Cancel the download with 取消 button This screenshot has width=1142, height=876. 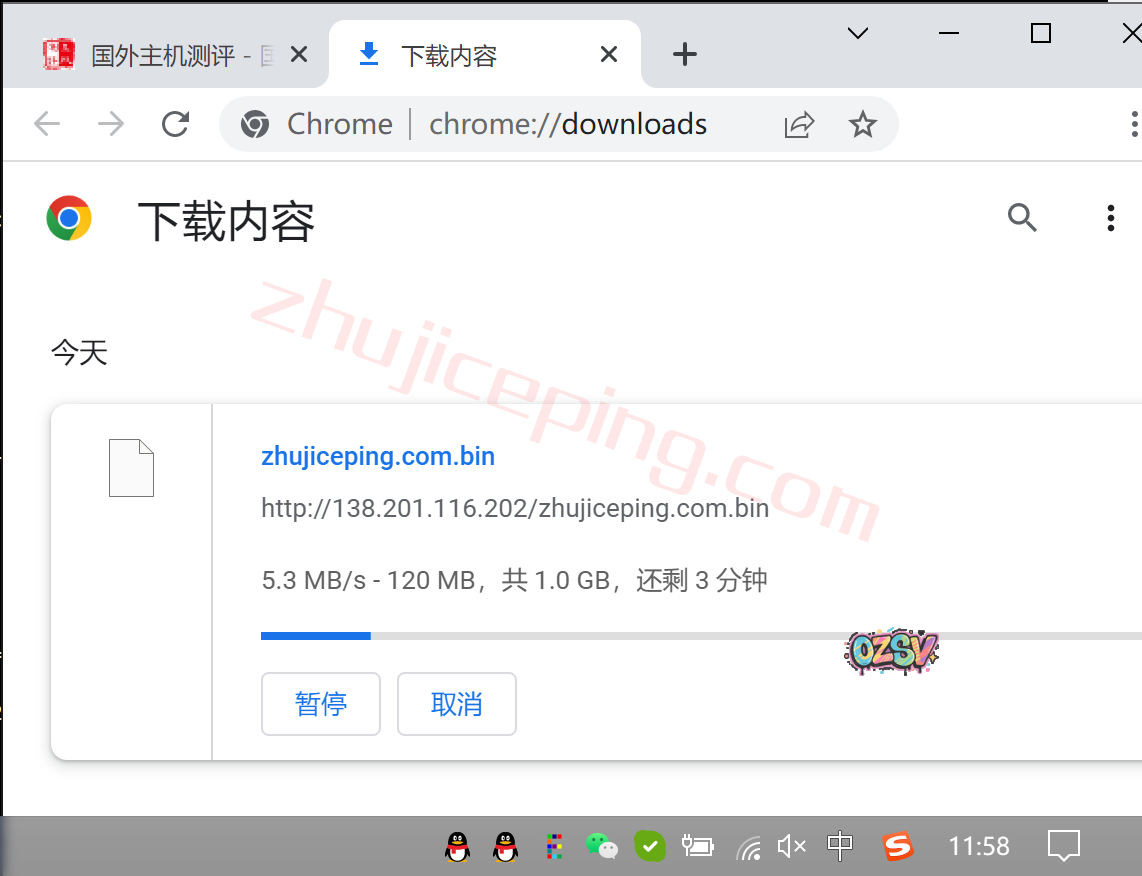(x=456, y=704)
